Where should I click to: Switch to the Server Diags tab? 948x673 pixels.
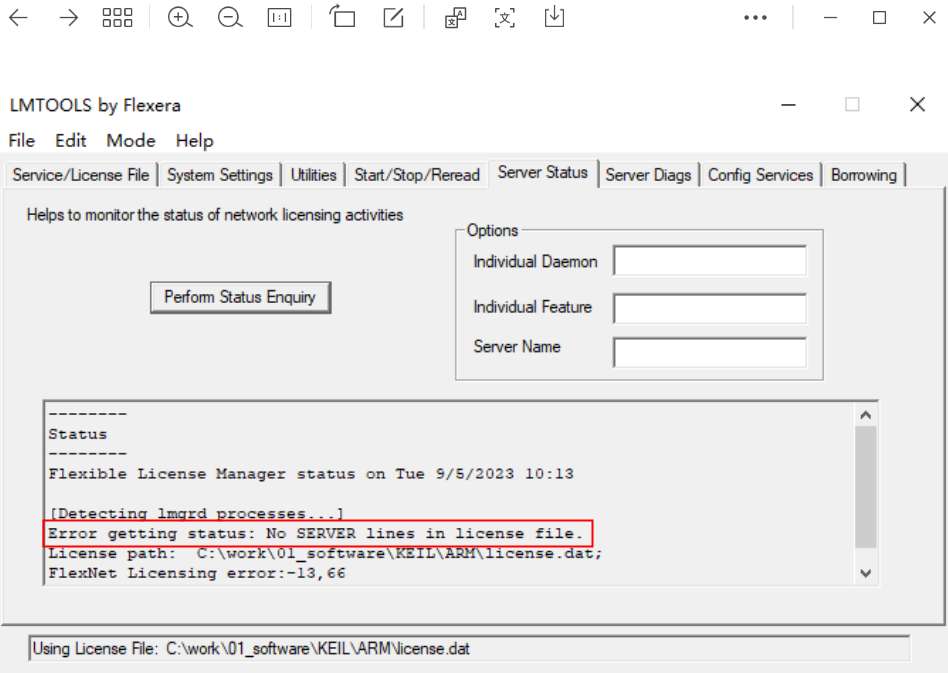point(648,175)
